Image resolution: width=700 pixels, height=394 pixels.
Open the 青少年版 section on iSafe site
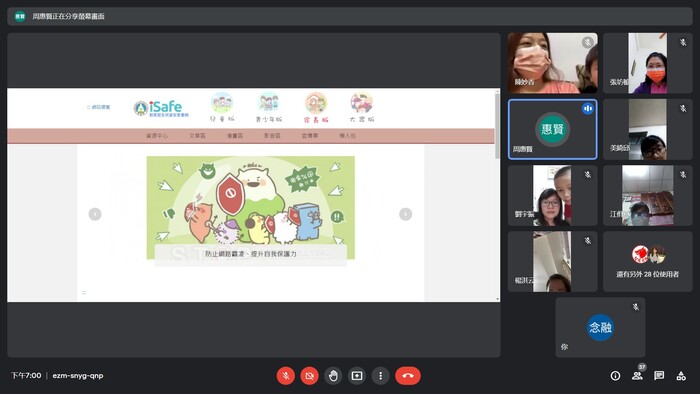[269, 107]
